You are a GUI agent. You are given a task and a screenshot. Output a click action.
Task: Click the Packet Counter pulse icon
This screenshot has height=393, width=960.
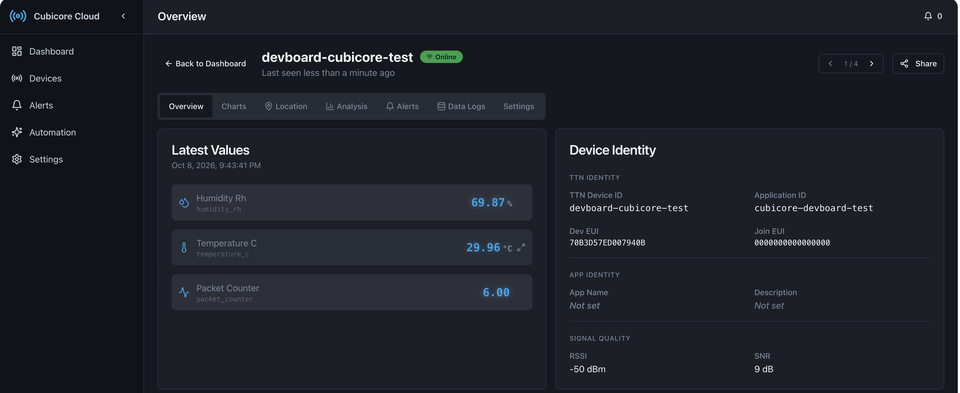[x=184, y=293]
